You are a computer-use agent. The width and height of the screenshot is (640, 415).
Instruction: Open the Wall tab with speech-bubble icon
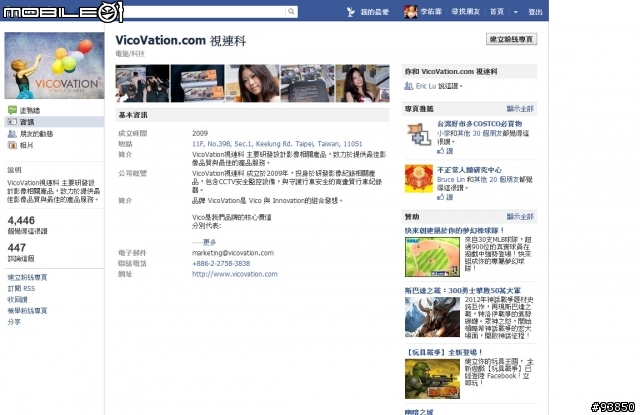point(24,110)
